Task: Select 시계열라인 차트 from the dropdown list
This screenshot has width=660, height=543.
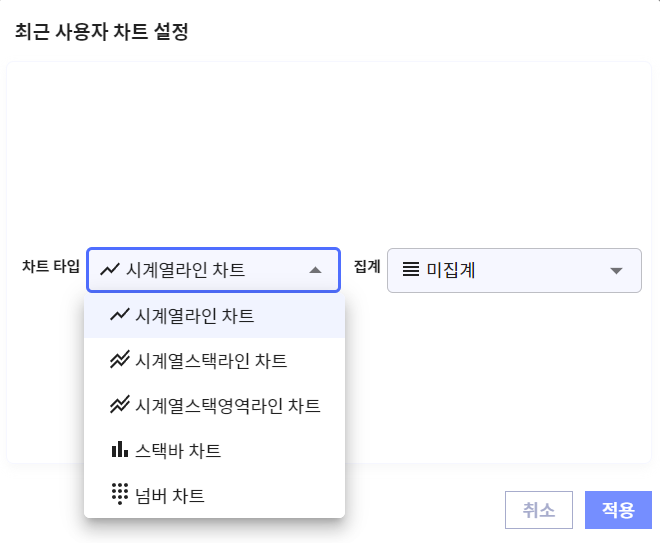Action: click(195, 316)
